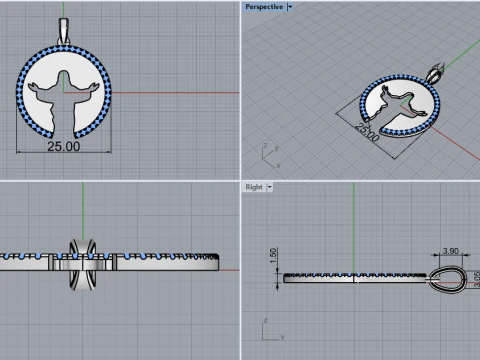
Task: Select the 1.50 thickness dimension text
Action: point(273,256)
